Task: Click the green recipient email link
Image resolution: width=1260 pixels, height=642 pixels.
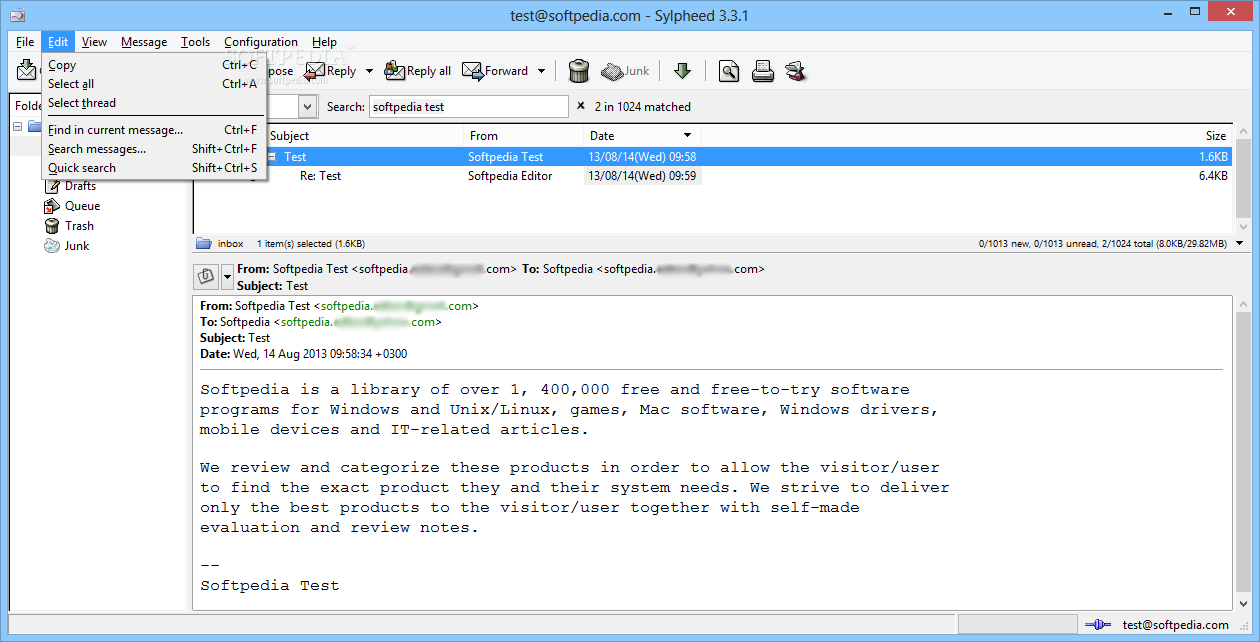Action: pos(358,322)
